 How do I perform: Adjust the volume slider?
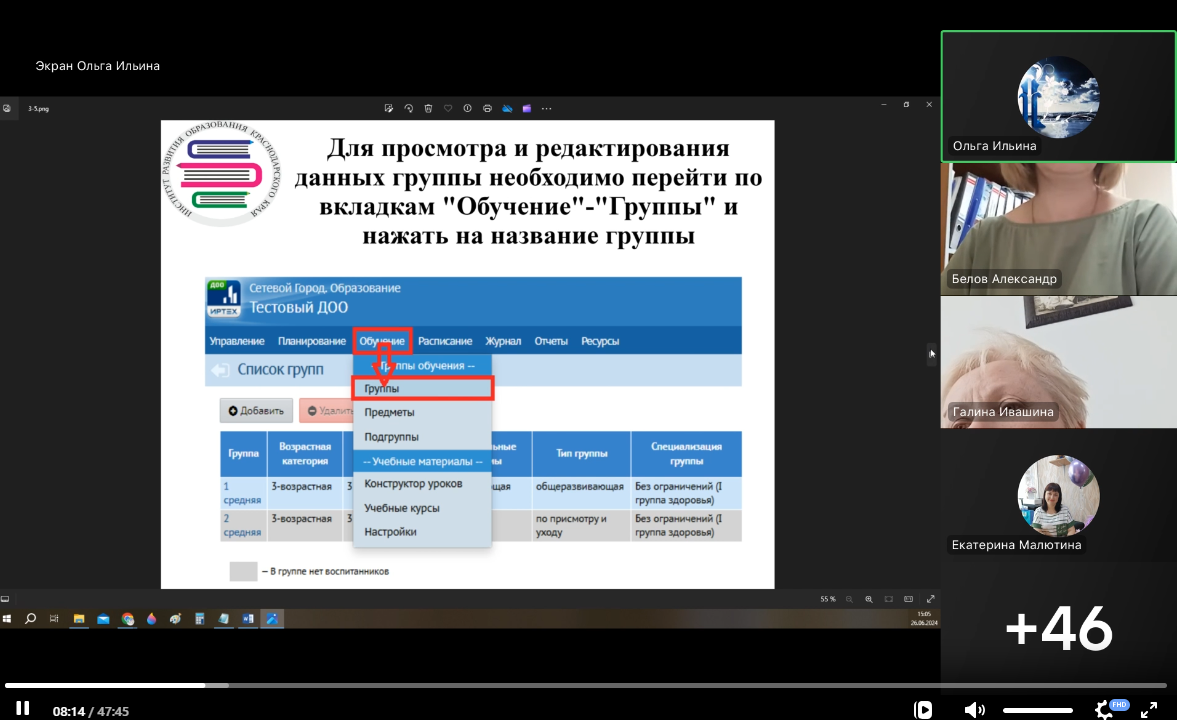click(x=1040, y=710)
